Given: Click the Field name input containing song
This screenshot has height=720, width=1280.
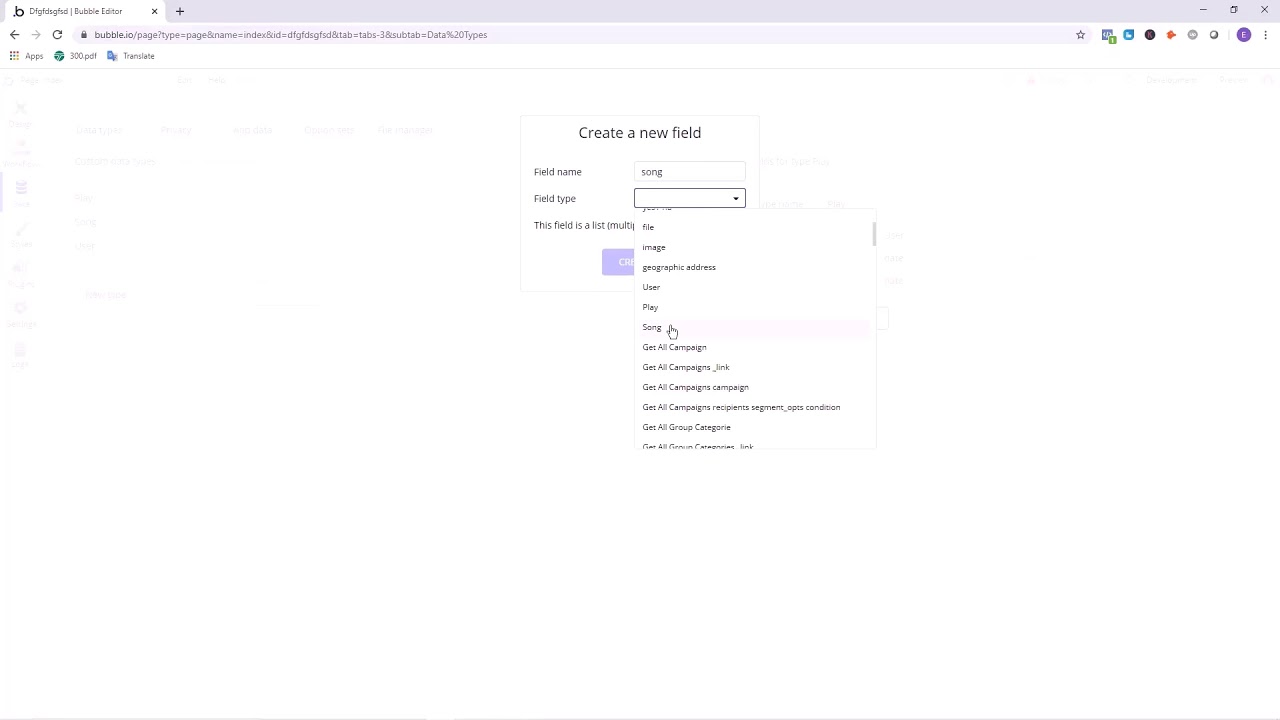Looking at the screenshot, I should click(x=690, y=172).
